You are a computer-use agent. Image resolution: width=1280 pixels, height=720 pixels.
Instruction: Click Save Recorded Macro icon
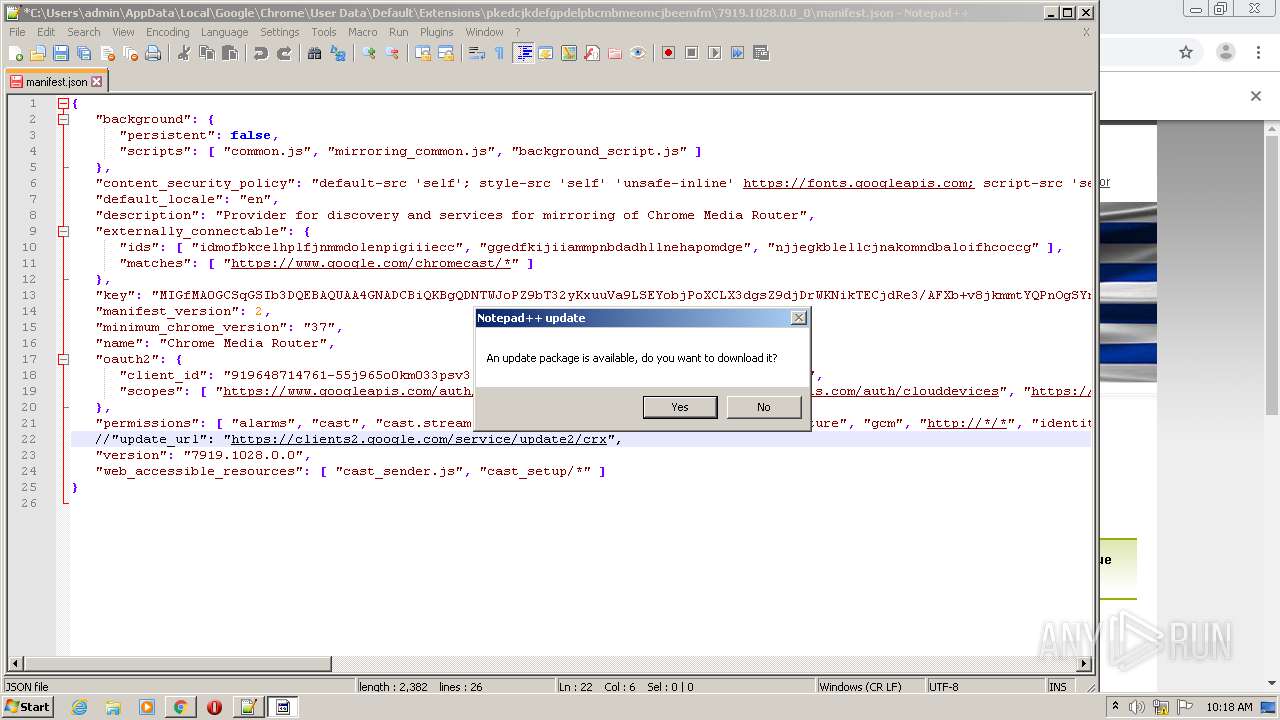tap(760, 53)
